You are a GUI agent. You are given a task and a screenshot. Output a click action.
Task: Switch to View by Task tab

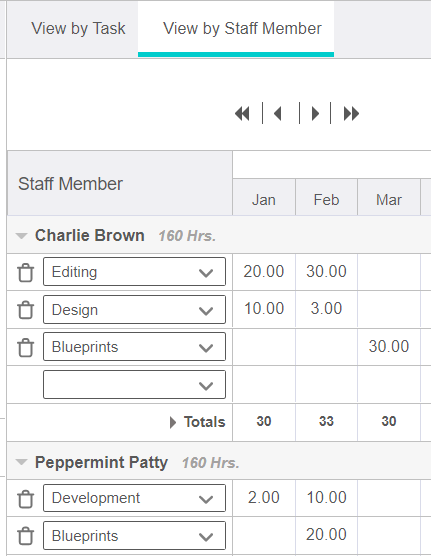click(x=78, y=28)
